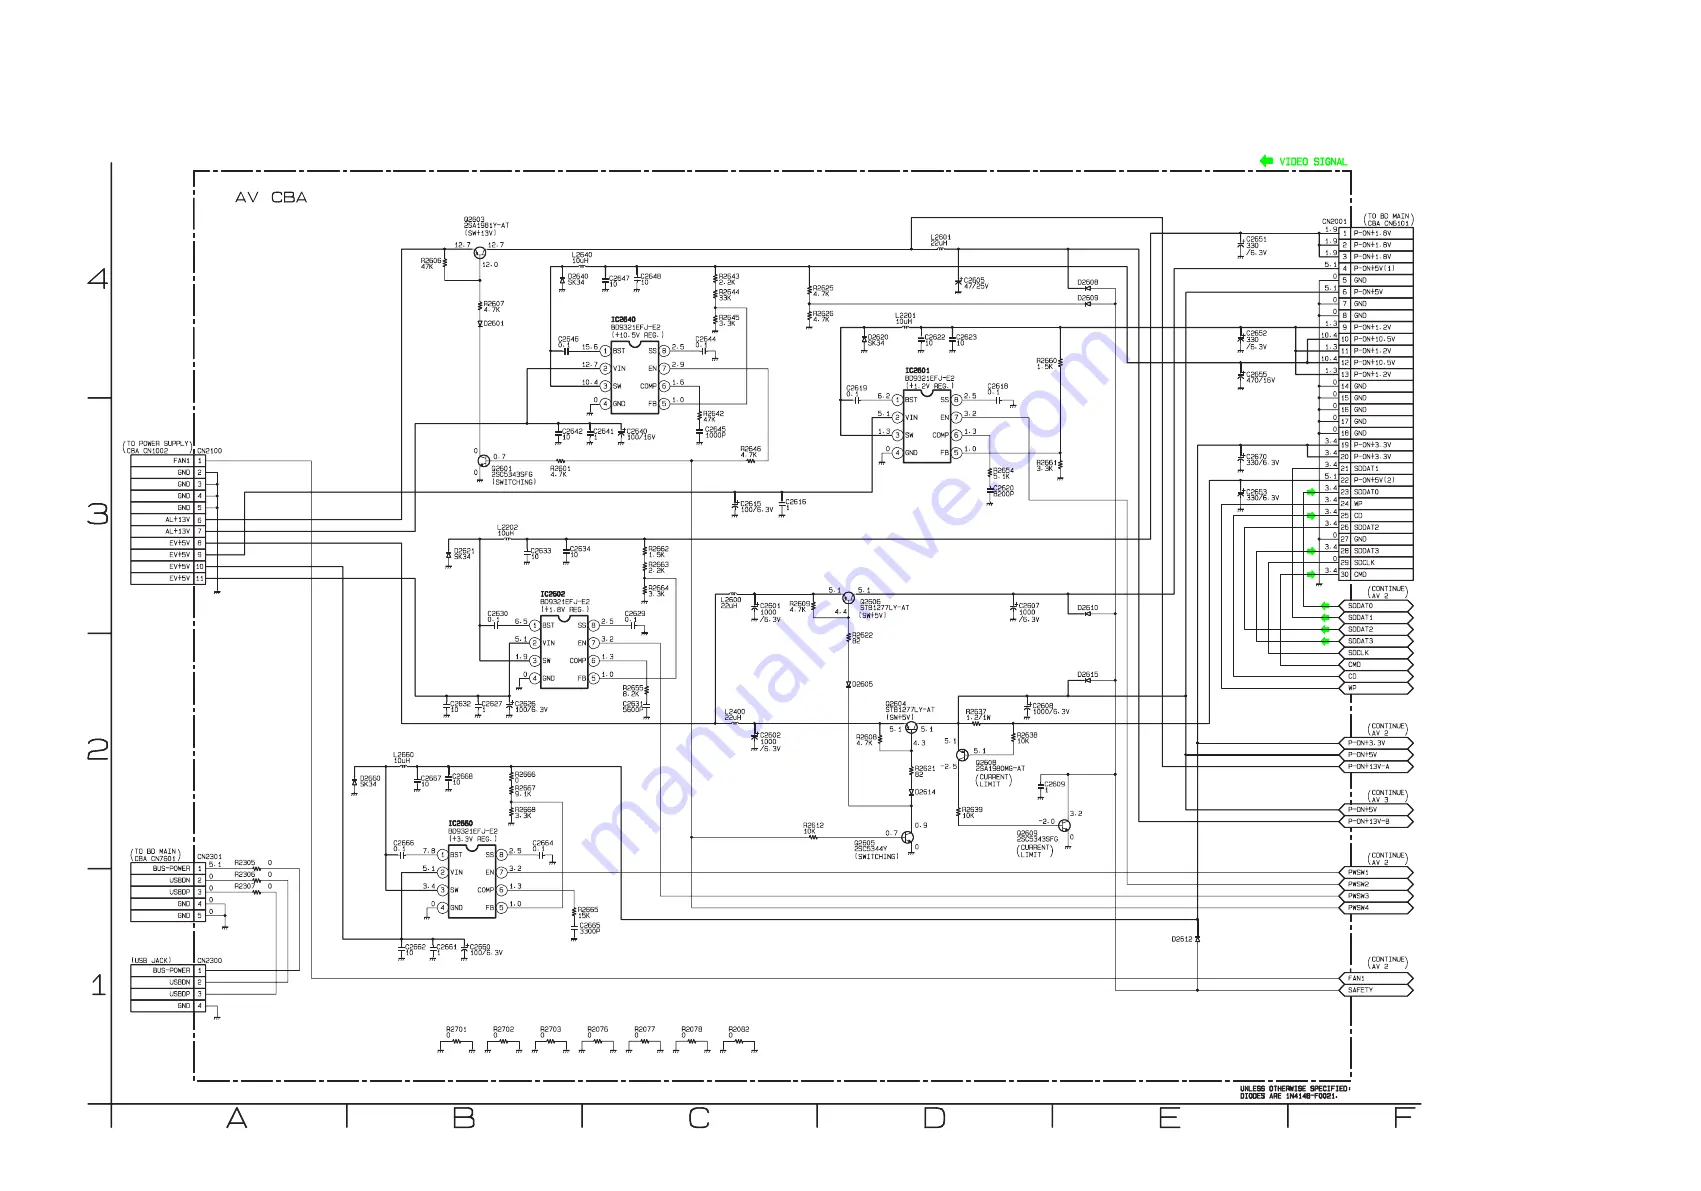
Task: Click the USB JACK label
Action: (151, 960)
